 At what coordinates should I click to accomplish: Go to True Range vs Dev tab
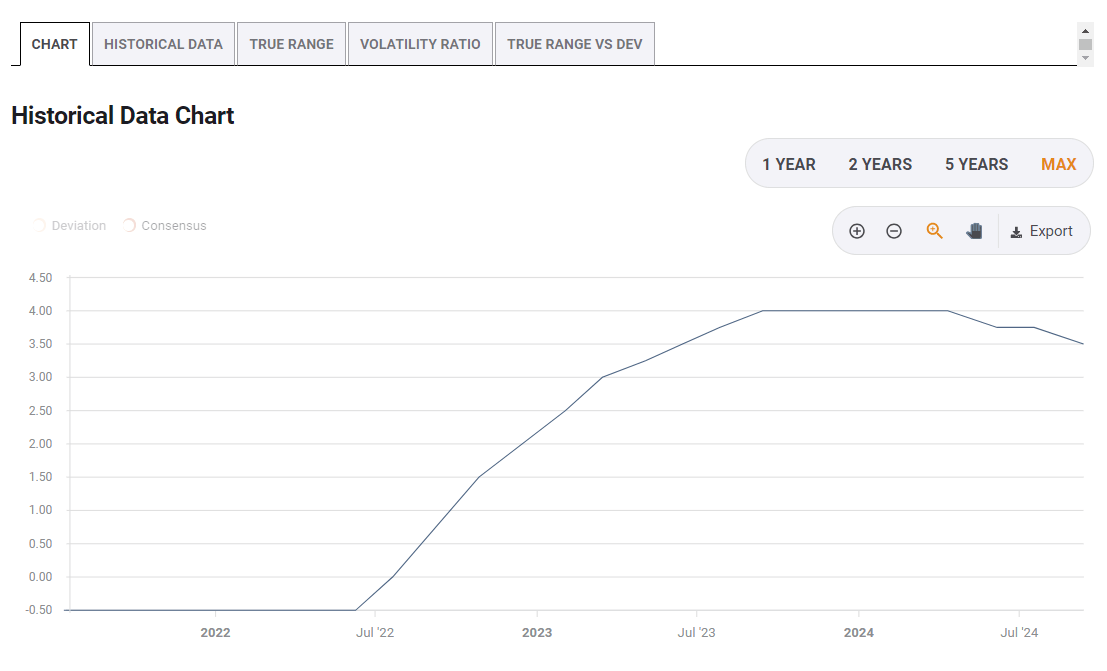574,44
